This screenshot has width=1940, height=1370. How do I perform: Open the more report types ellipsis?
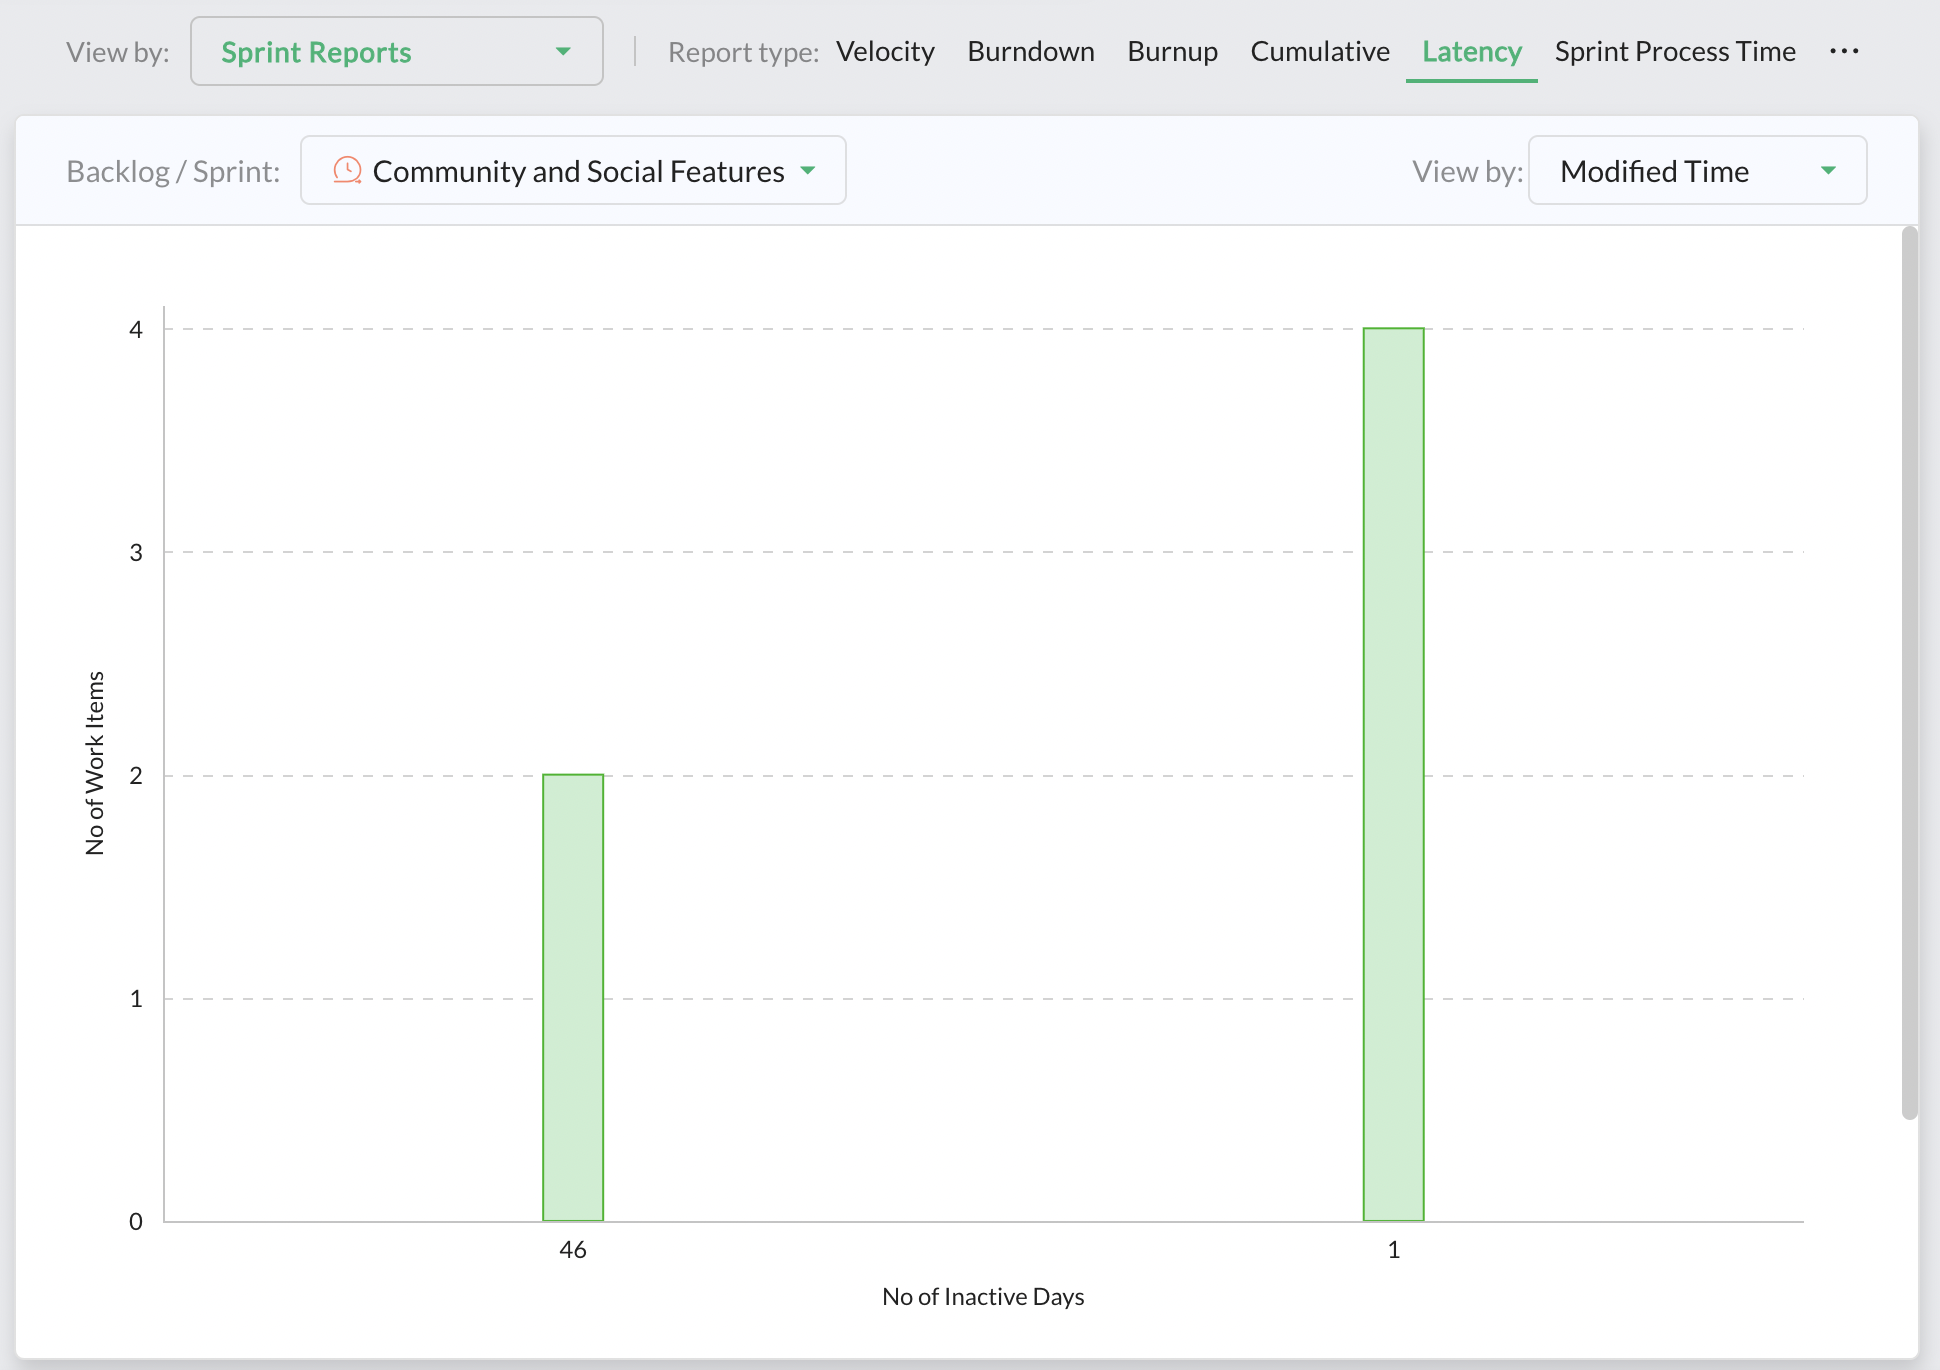(1843, 51)
